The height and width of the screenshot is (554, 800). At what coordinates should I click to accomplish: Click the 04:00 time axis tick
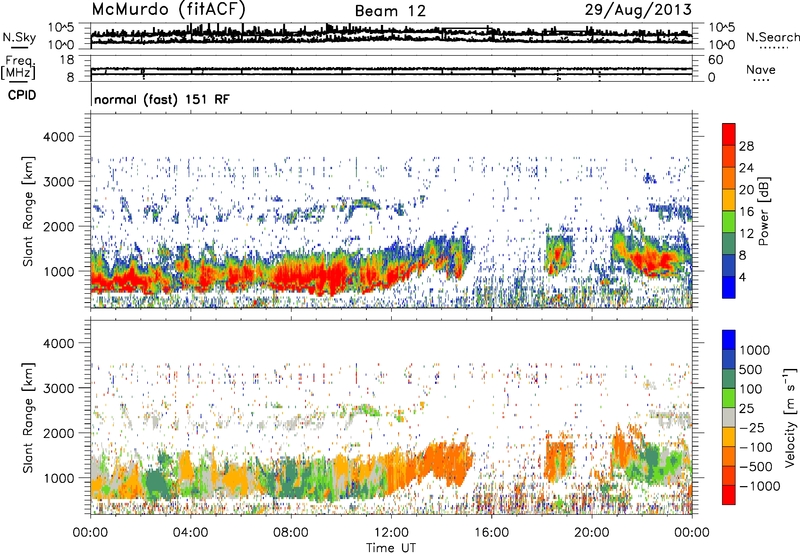190,532
